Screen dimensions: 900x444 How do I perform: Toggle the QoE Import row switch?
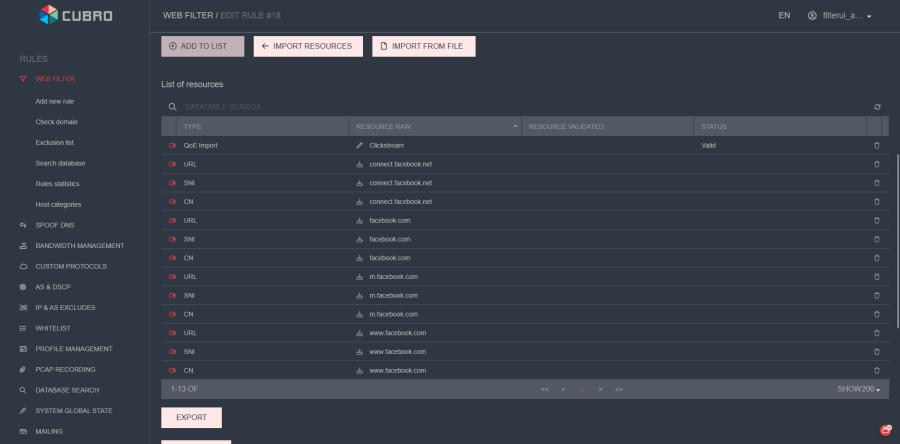point(172,146)
